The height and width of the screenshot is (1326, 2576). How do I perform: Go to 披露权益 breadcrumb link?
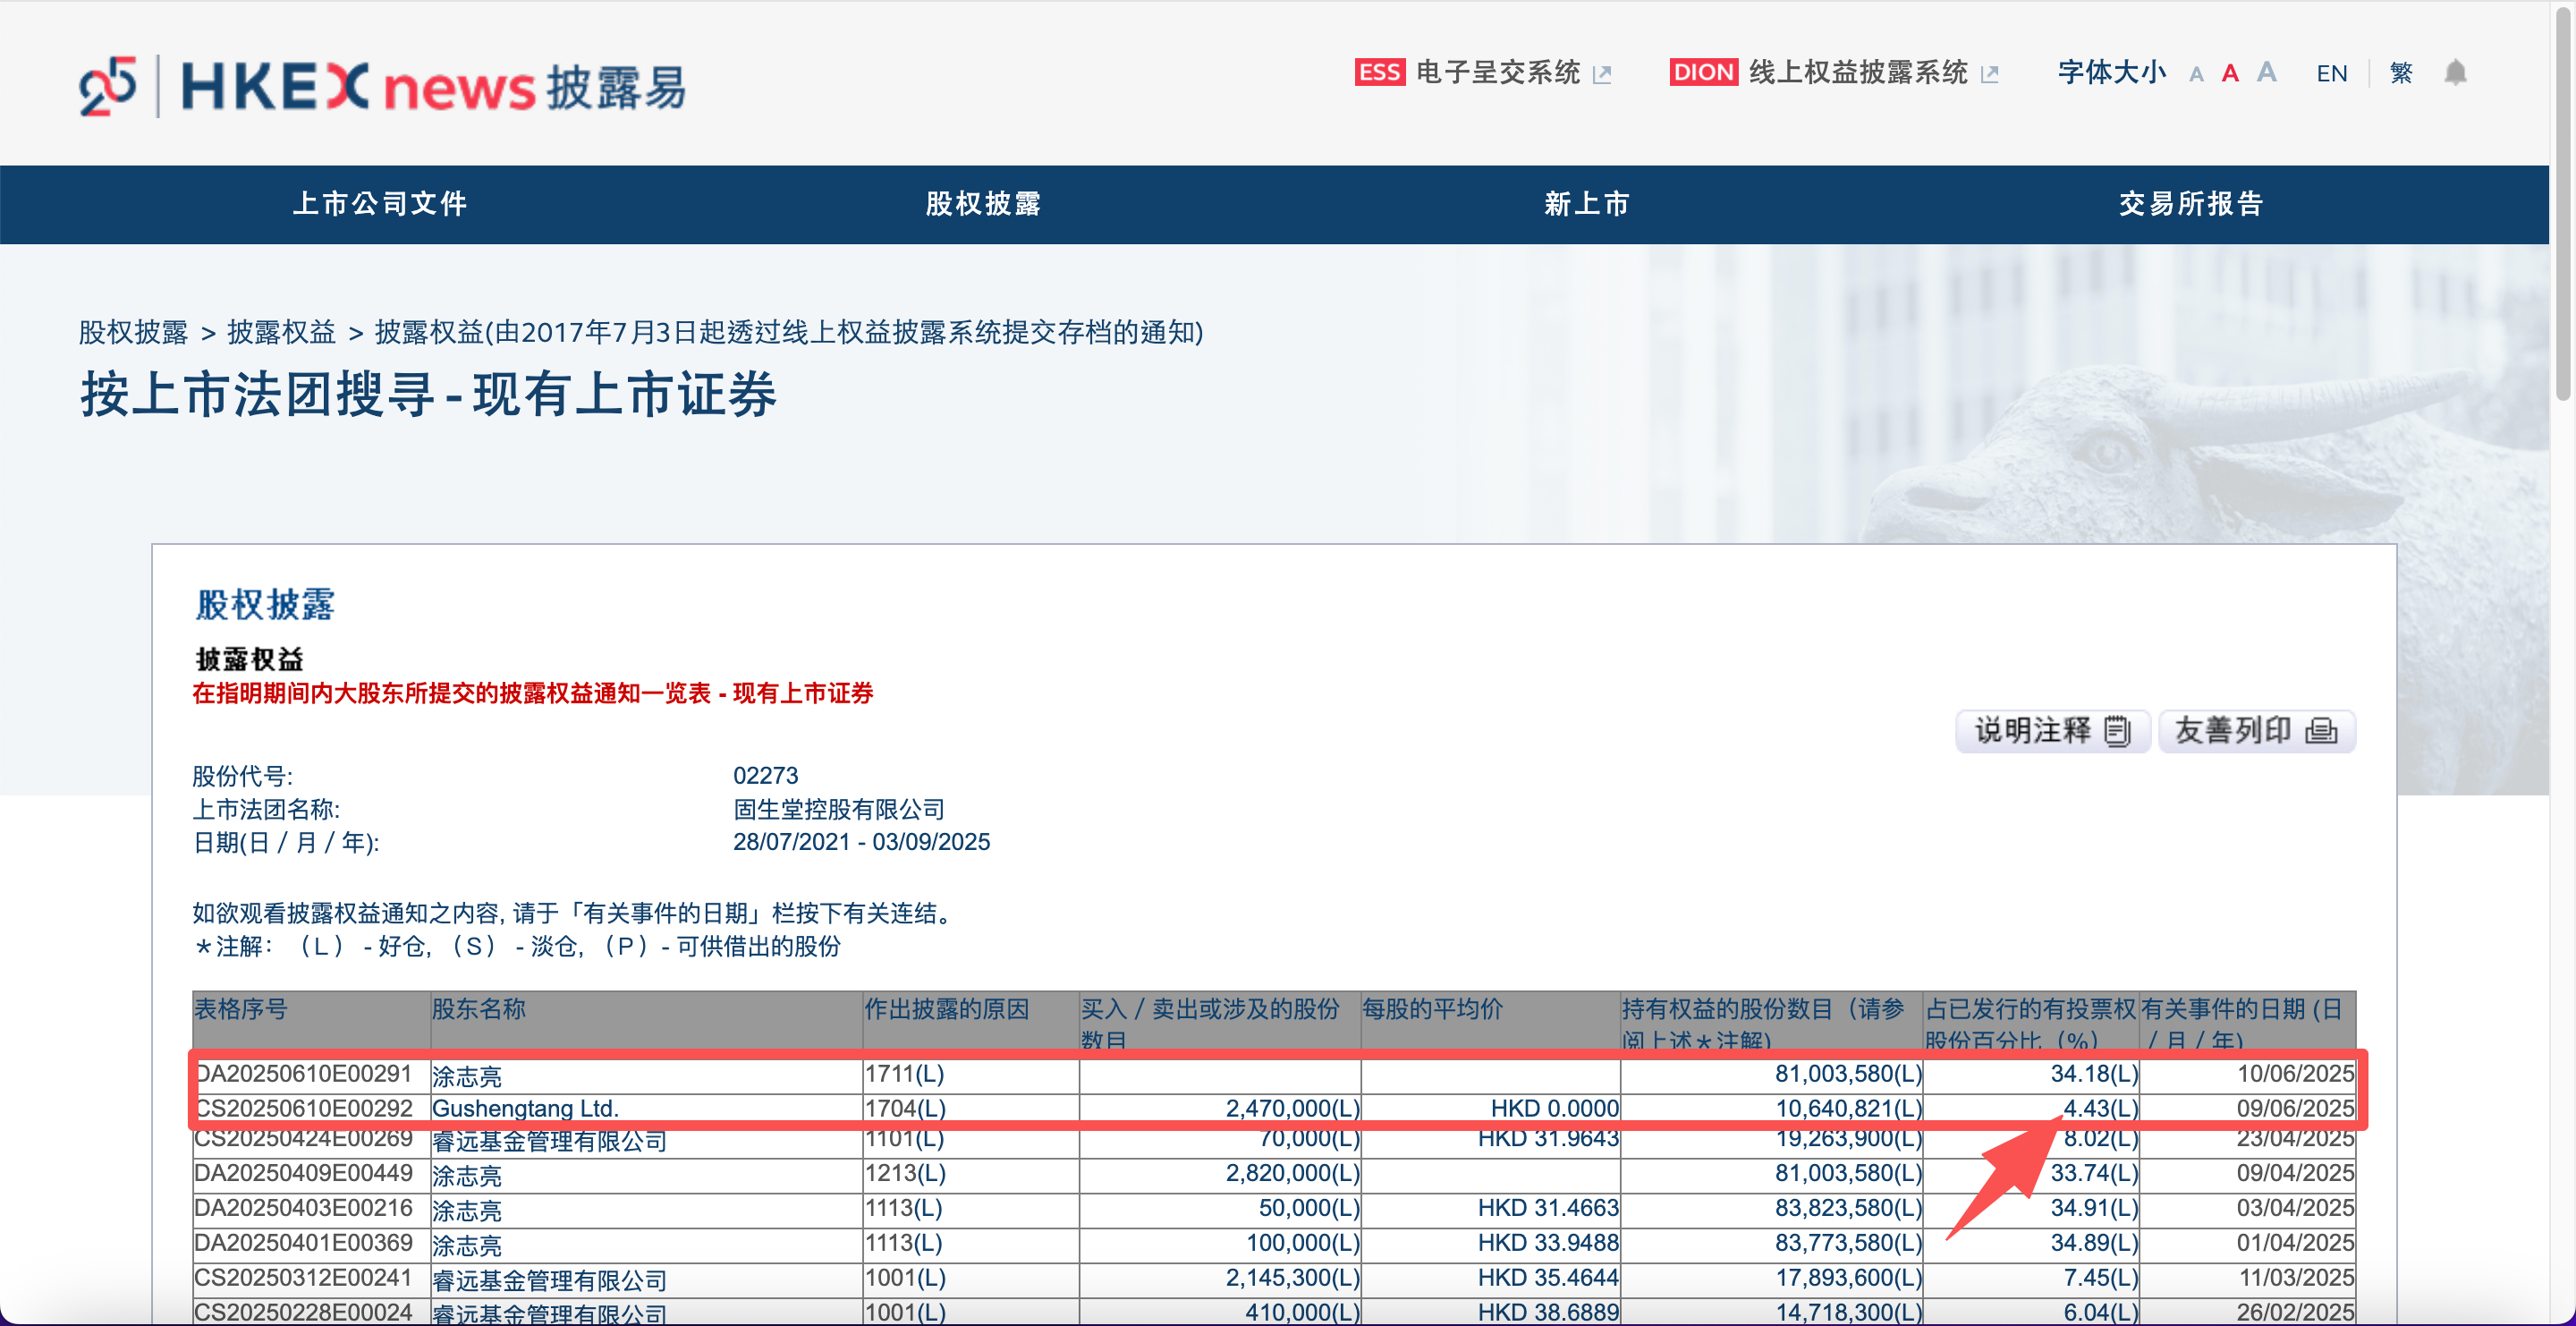pos(281,332)
